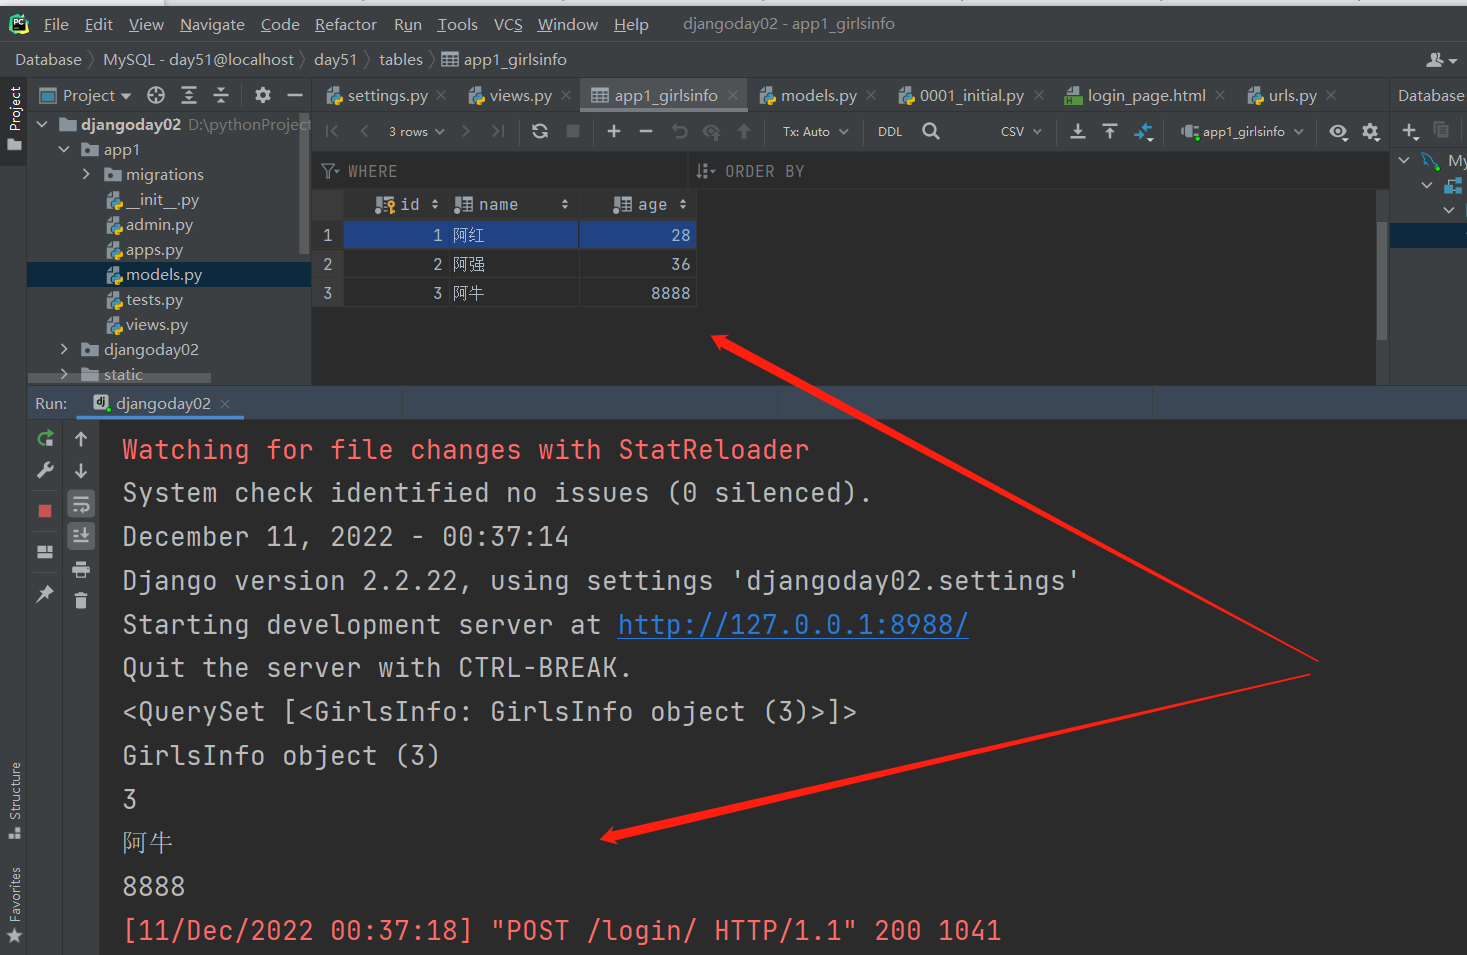
Task: Collapse the app1 folder
Action: point(64,149)
